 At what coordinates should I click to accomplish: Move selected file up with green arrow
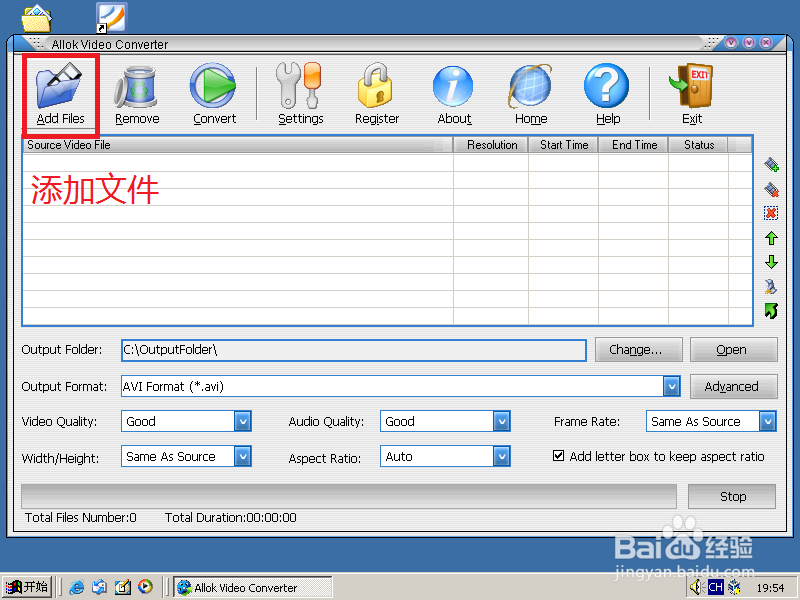coord(771,238)
